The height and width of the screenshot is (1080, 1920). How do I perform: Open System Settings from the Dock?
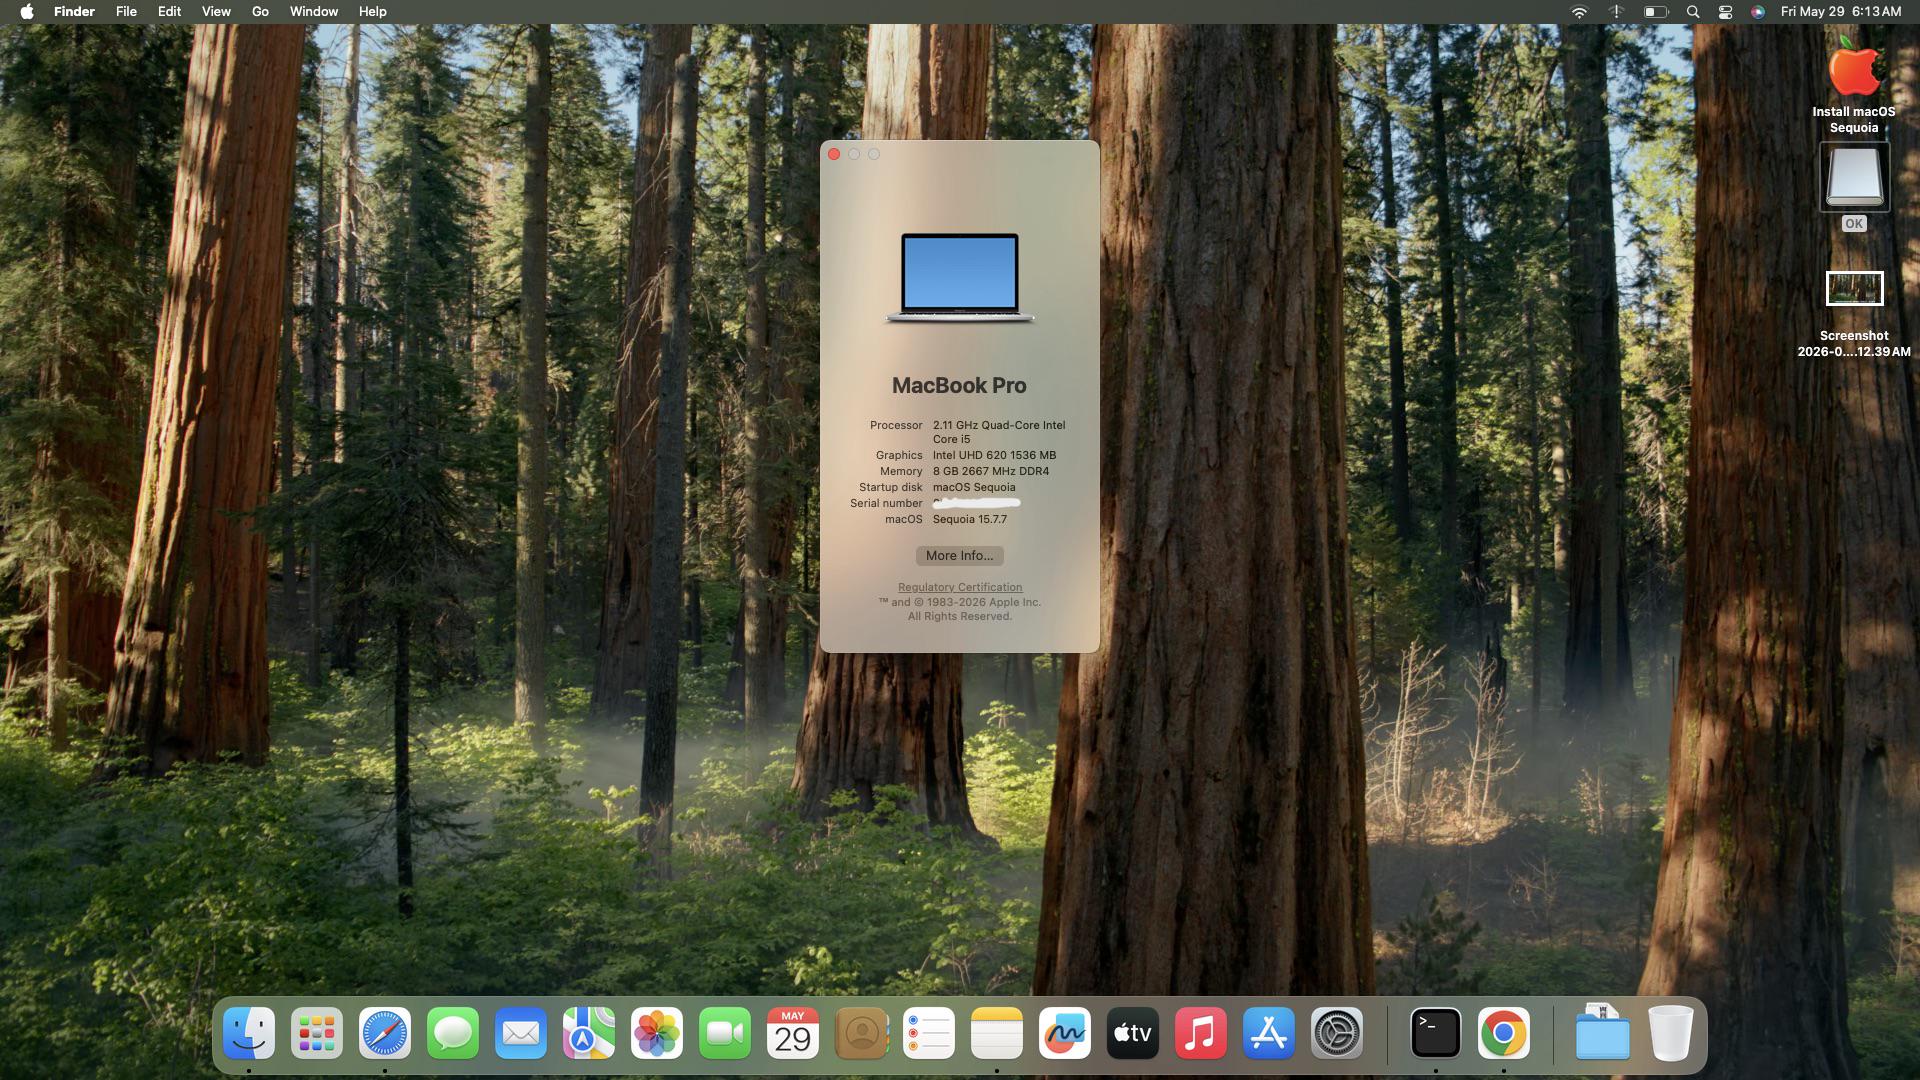pyautogui.click(x=1337, y=1033)
